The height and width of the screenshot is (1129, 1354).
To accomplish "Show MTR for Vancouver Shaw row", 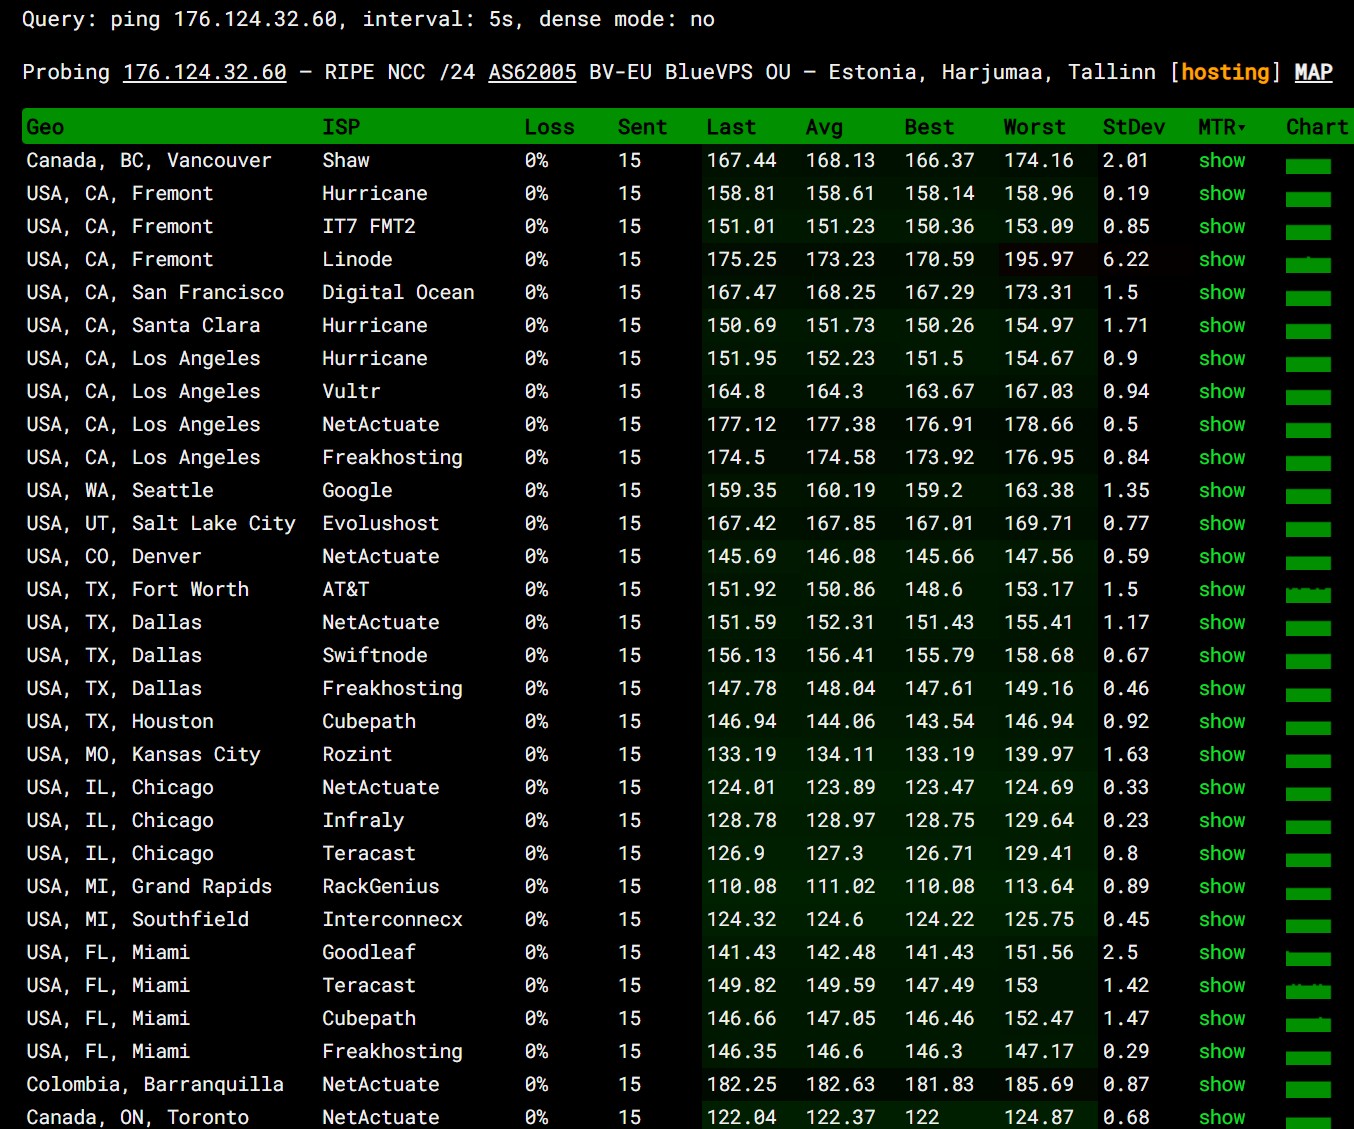I will [x=1222, y=160].
